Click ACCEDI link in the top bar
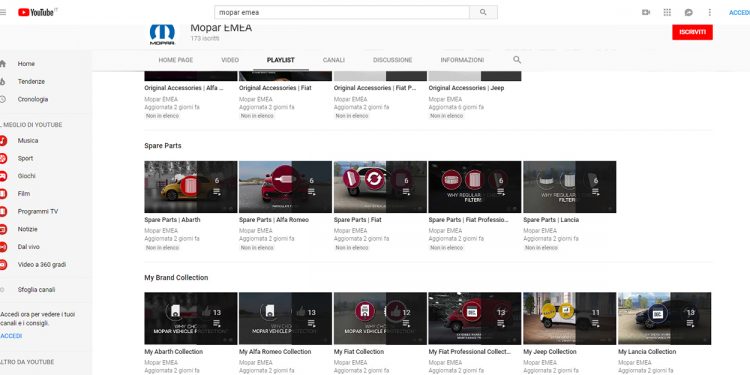 (739, 13)
